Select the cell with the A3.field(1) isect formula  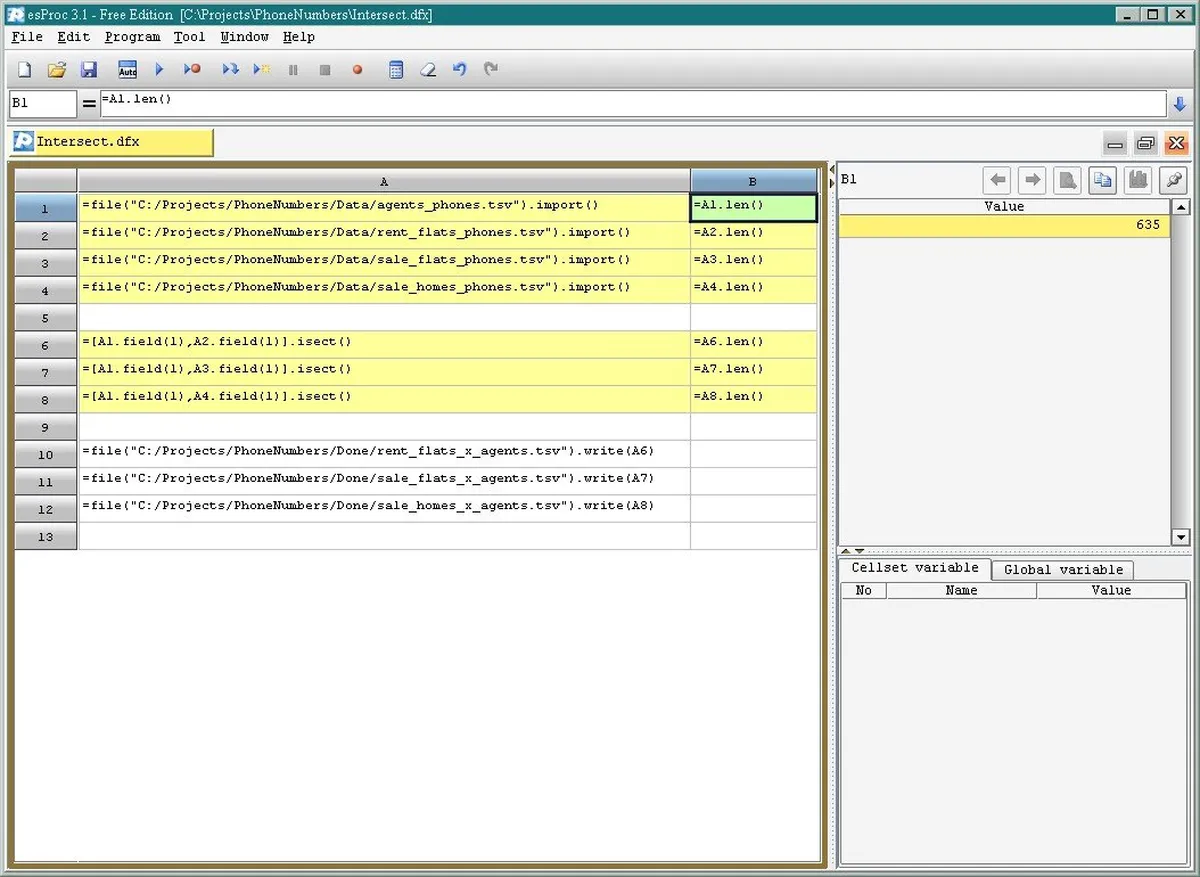384,372
